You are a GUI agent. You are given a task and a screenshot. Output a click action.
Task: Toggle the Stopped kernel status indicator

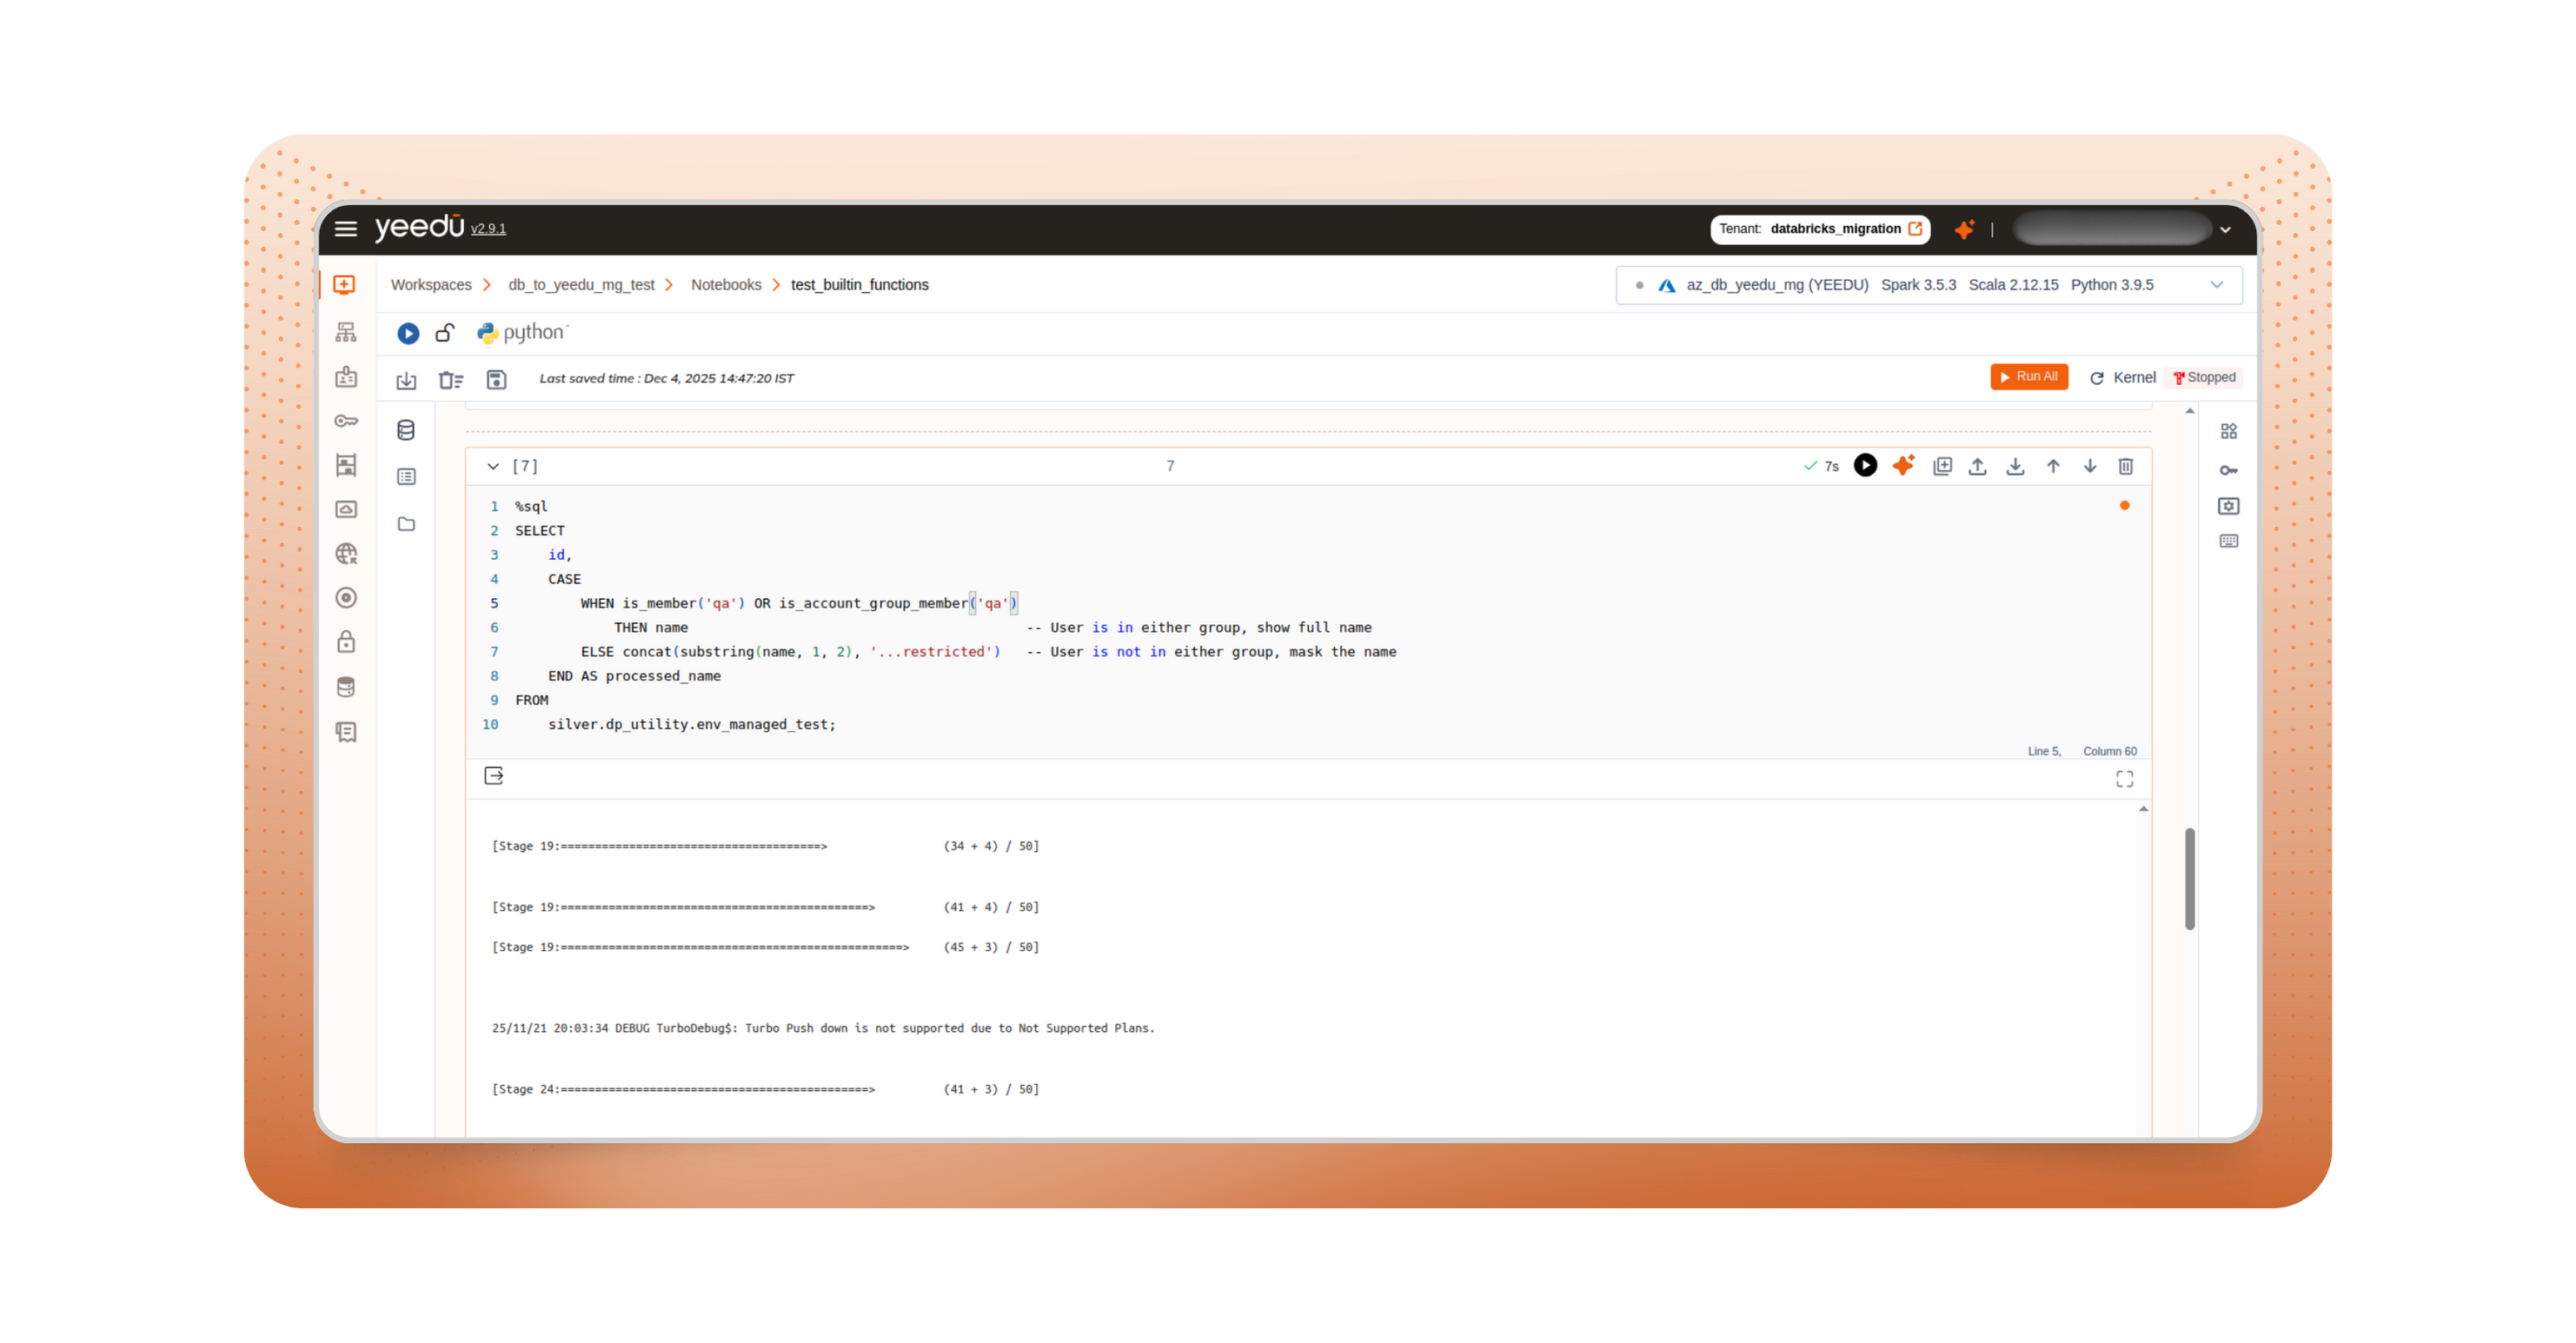pos(2204,377)
